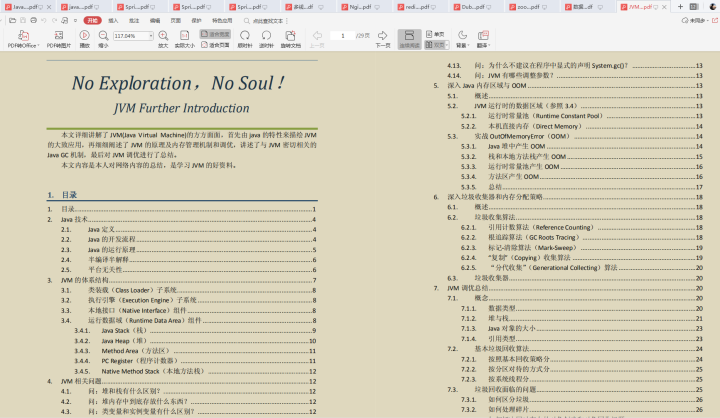The width and height of the screenshot is (720, 418).
Task: Click the undo arrow icon
Action: (44, 21)
